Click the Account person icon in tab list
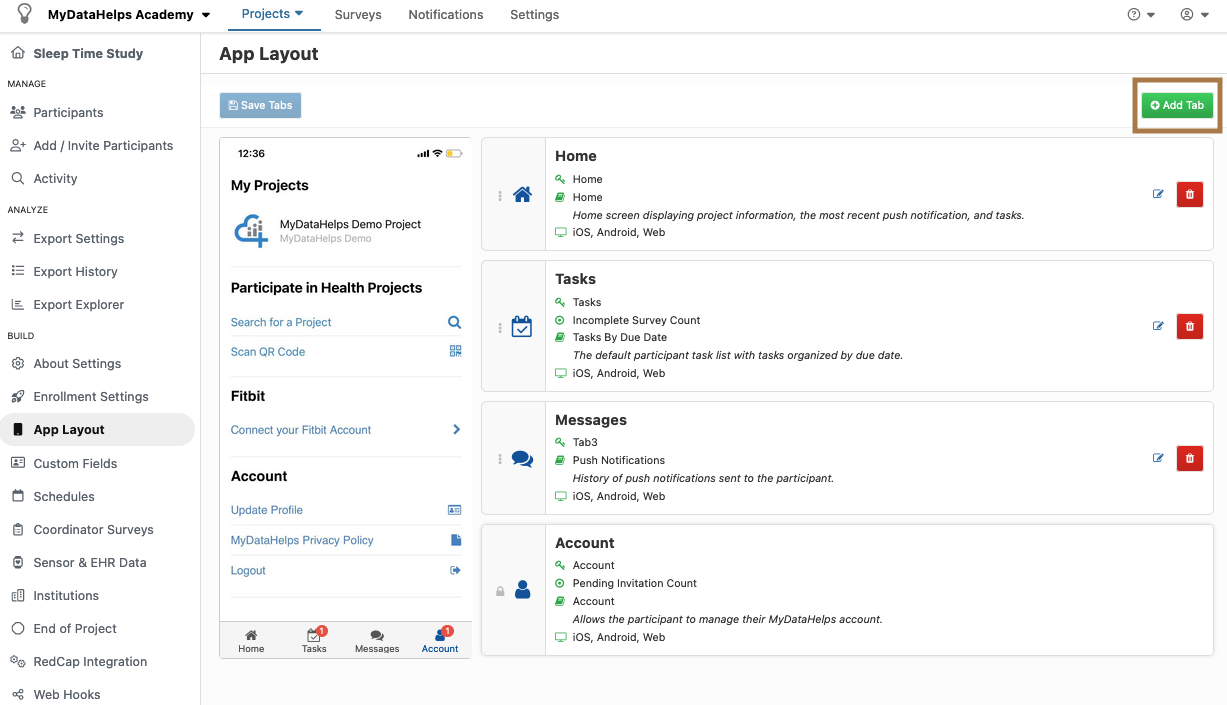This screenshot has width=1227, height=705. (x=522, y=590)
